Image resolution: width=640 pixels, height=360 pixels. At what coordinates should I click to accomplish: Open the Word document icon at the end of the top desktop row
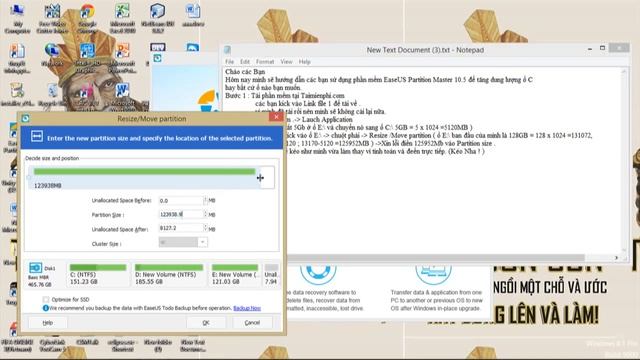coord(193,15)
